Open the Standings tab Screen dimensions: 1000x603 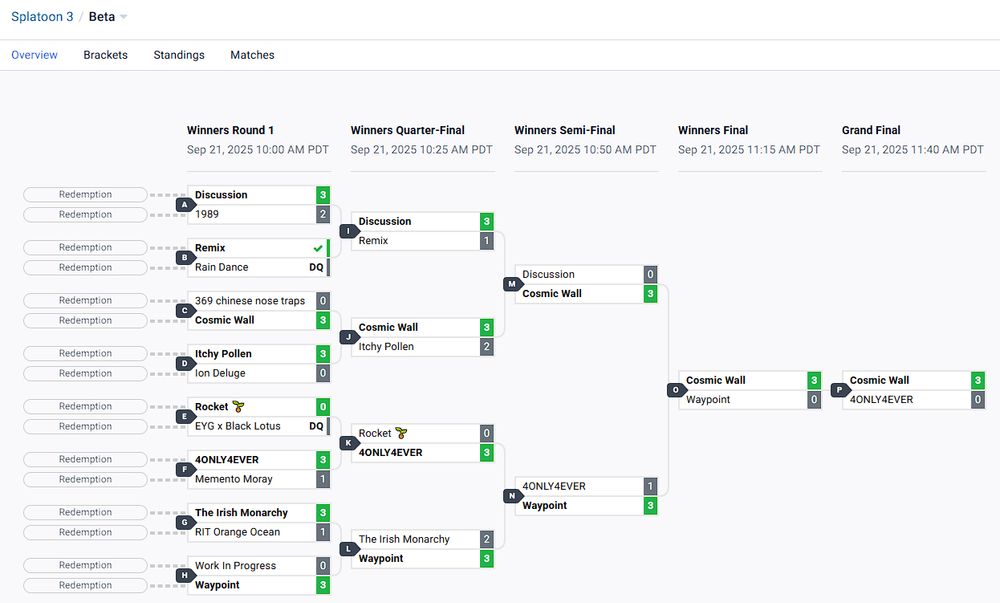click(x=179, y=55)
